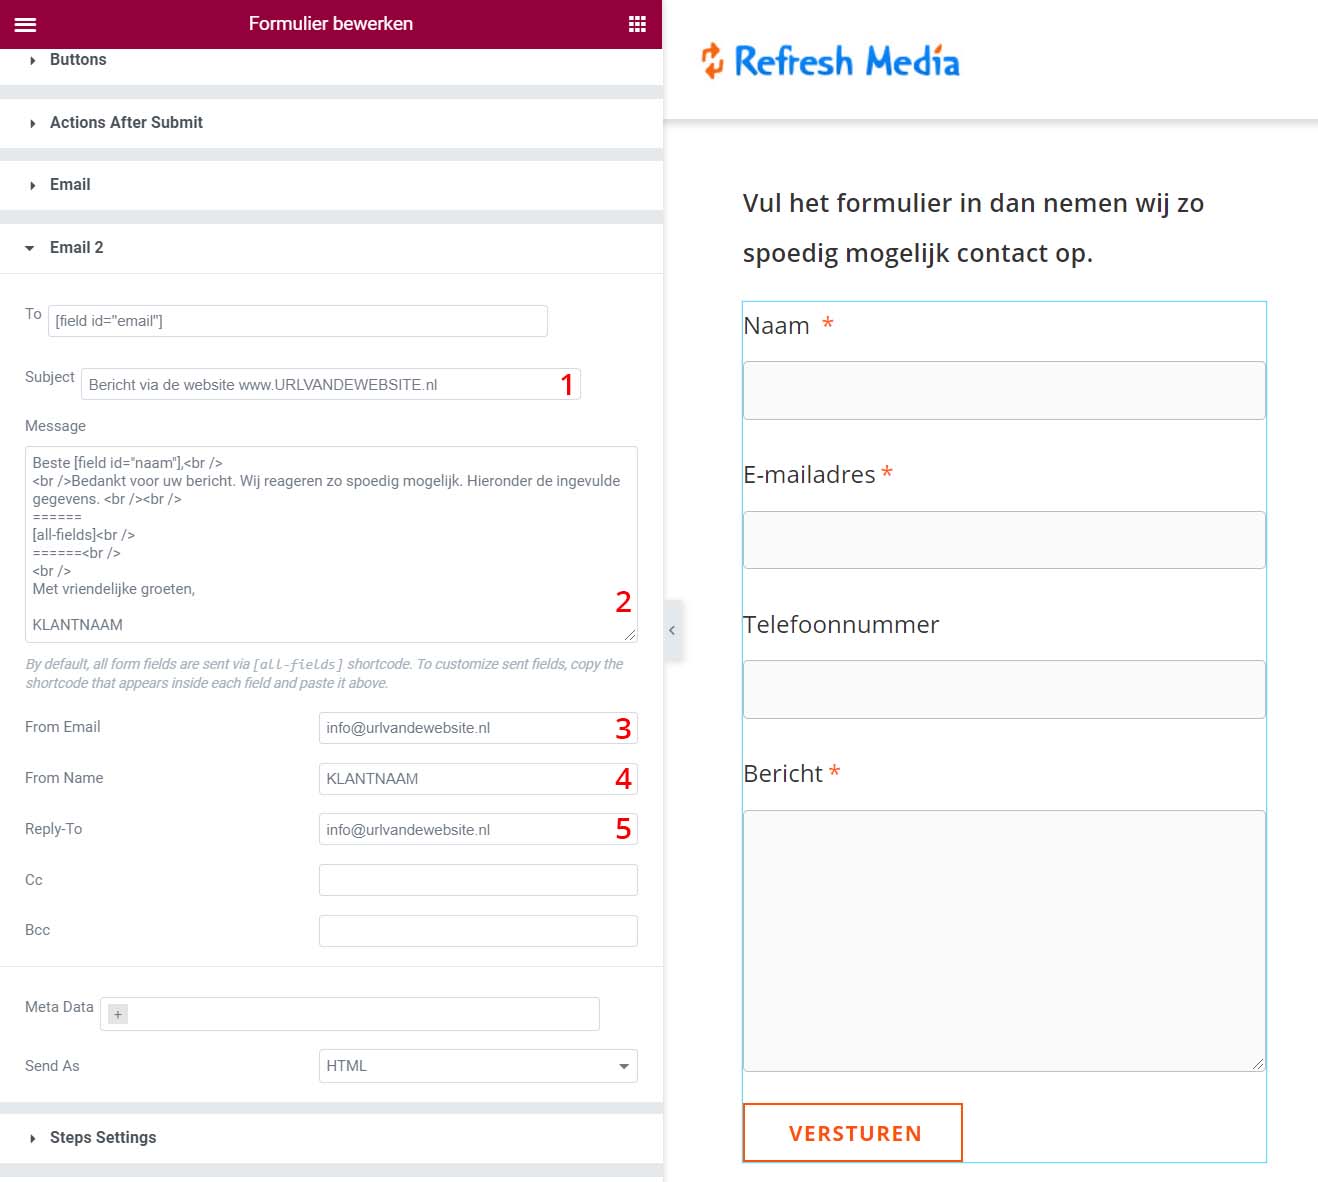Collapse the editor panel with the arrow handle

click(x=672, y=630)
